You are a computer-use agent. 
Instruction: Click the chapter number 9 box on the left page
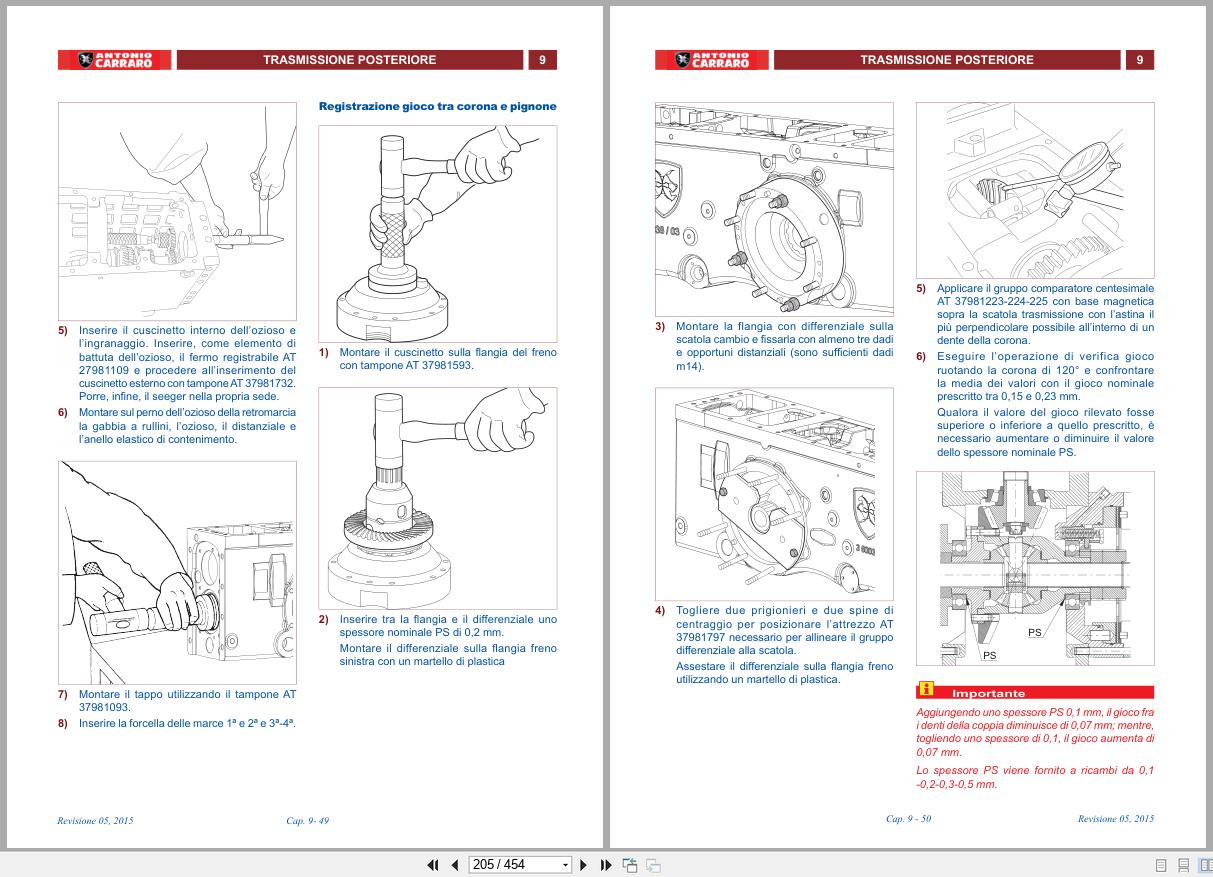coord(542,60)
